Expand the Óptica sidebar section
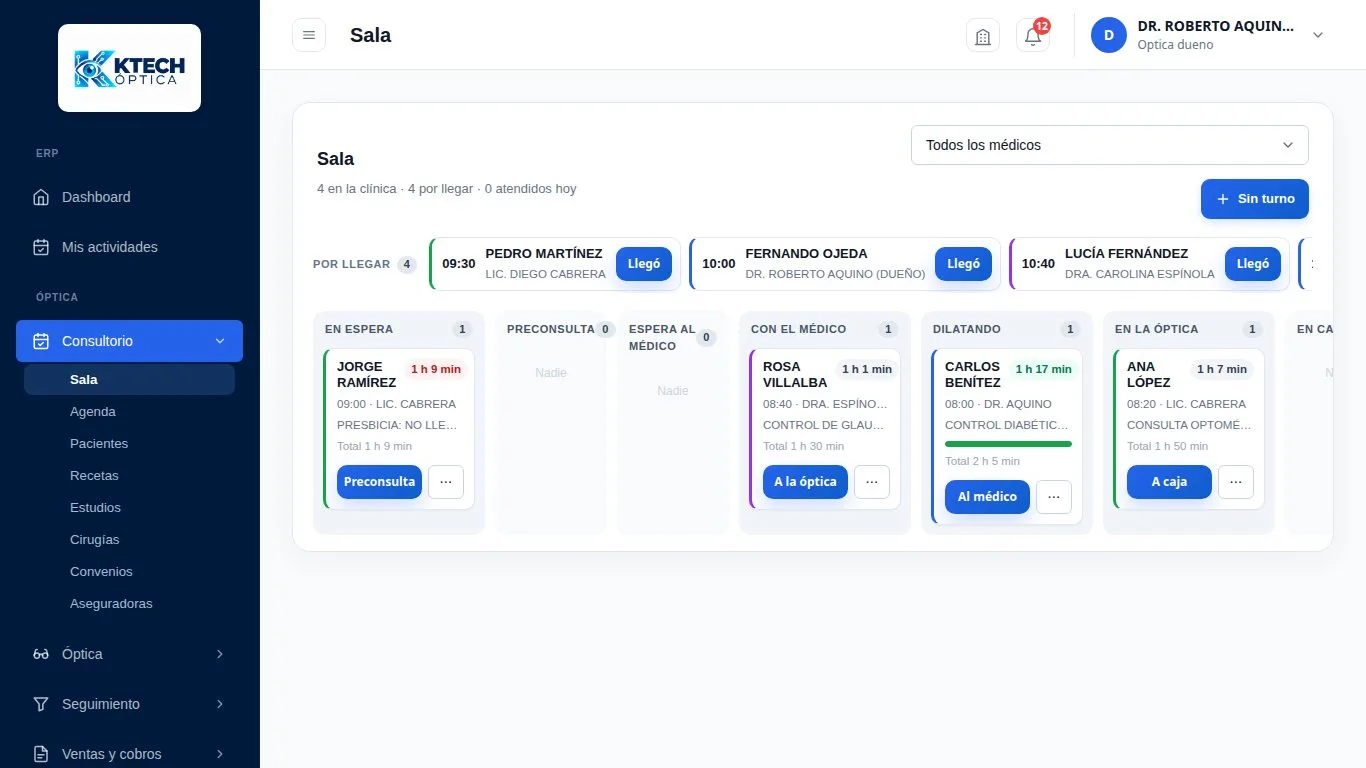Screen dimensions: 1366x768 pyautogui.click(x=129, y=654)
